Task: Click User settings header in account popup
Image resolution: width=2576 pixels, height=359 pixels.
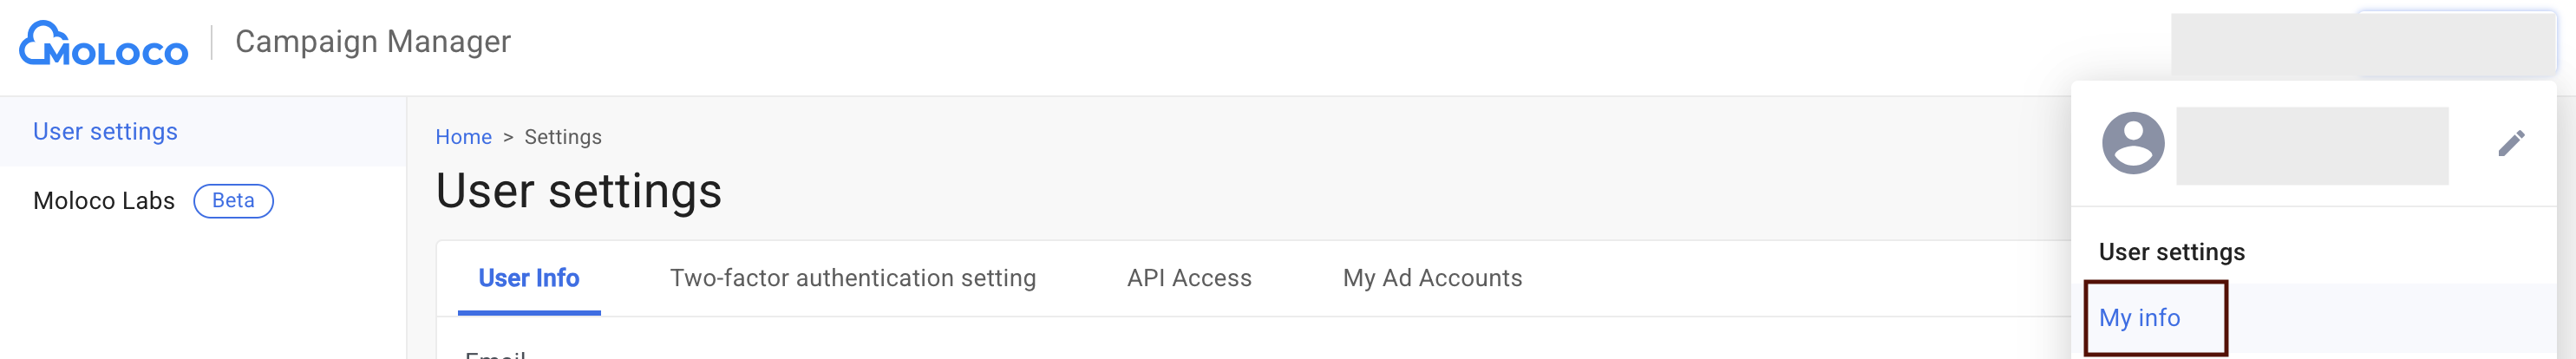Action: pyautogui.click(x=2171, y=252)
